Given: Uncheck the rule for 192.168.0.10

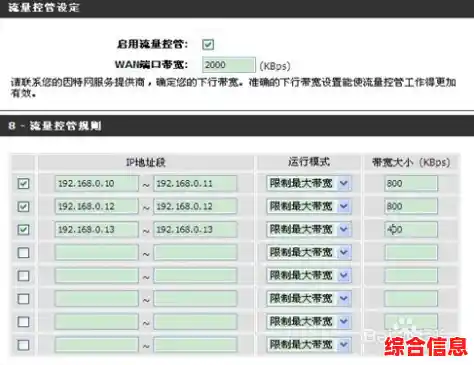Looking at the screenshot, I should click(x=23, y=183).
